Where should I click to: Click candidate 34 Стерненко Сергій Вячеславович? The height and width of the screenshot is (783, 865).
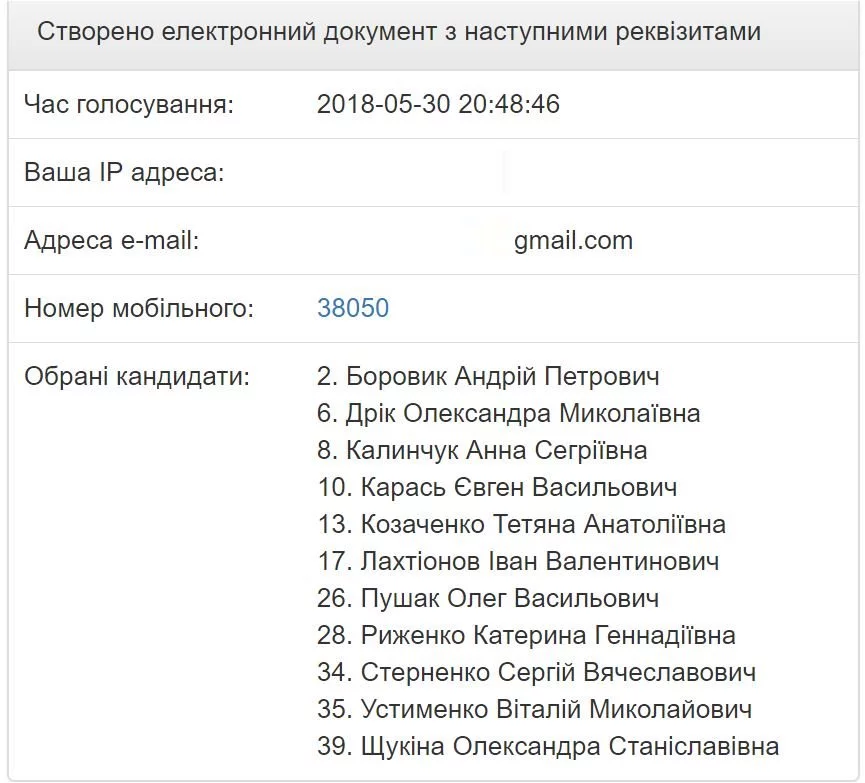tap(536, 672)
